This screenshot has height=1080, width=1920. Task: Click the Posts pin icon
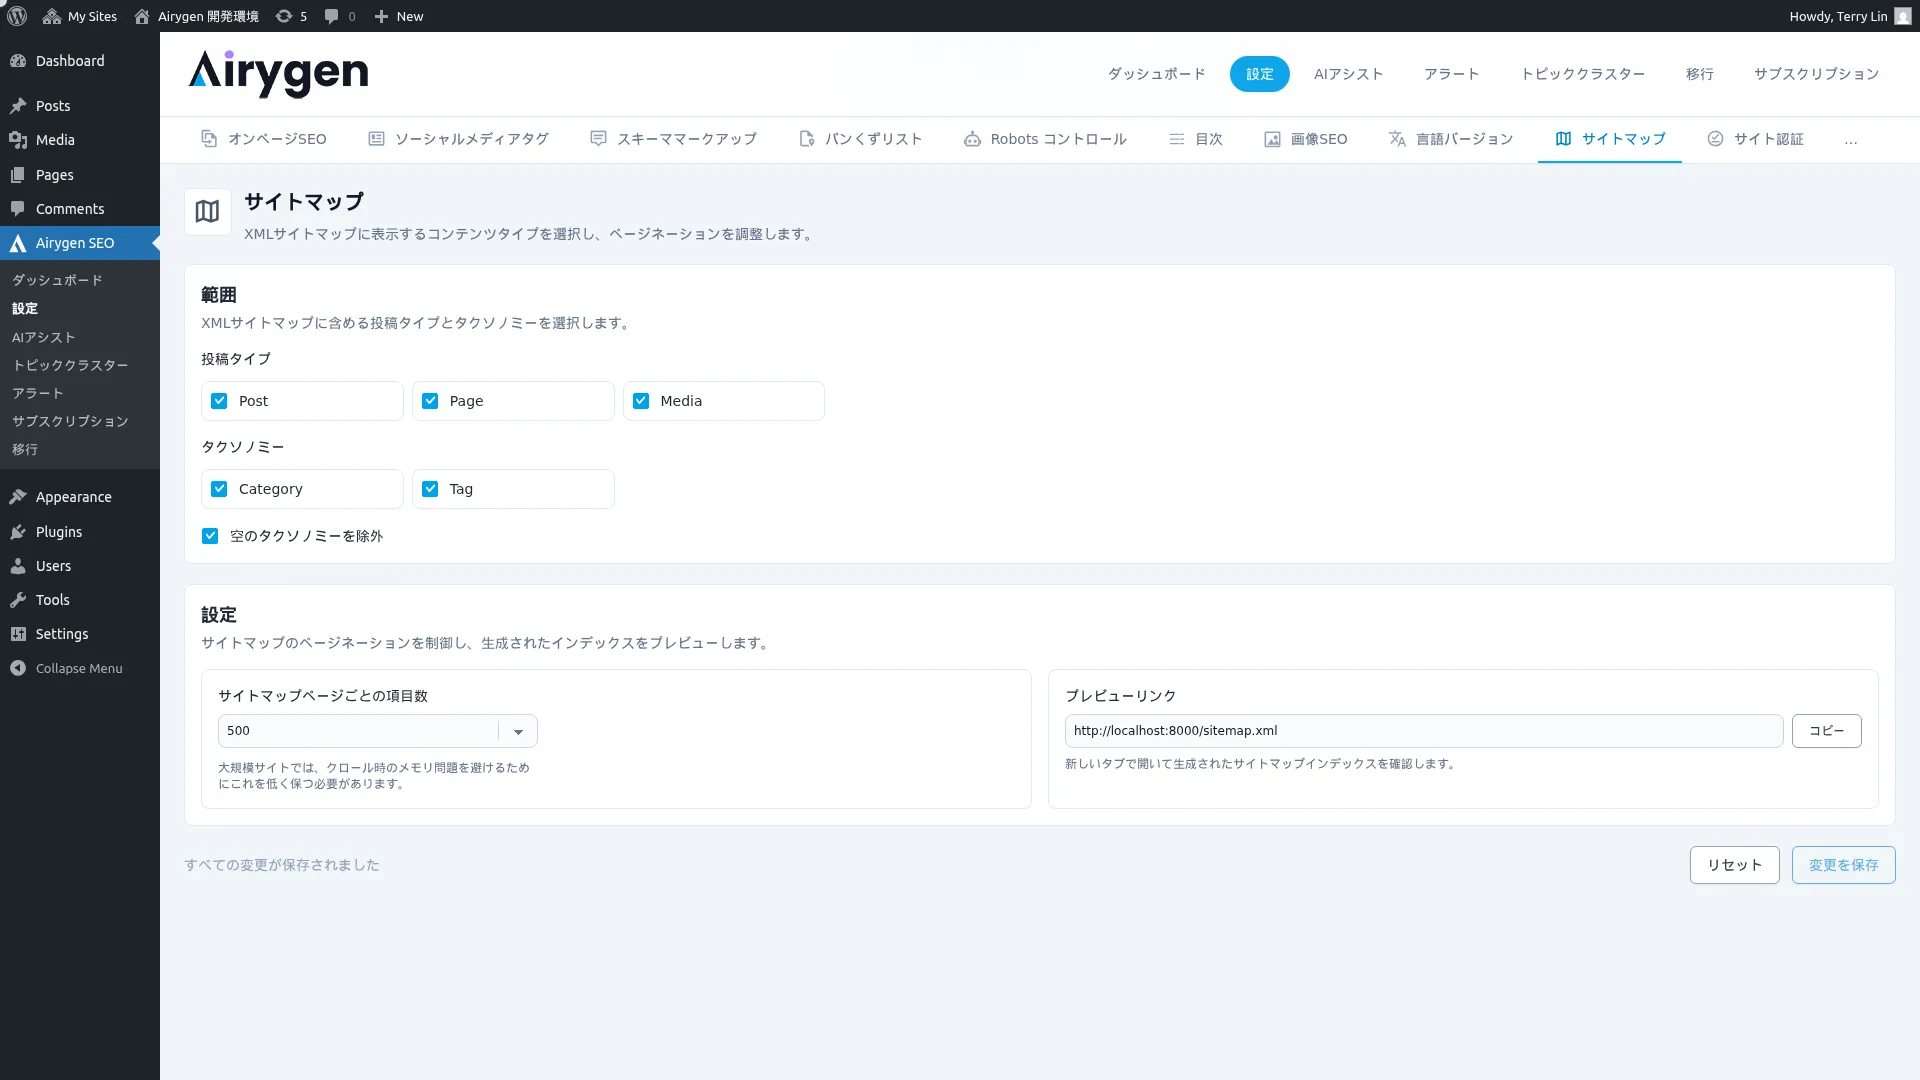tap(18, 106)
